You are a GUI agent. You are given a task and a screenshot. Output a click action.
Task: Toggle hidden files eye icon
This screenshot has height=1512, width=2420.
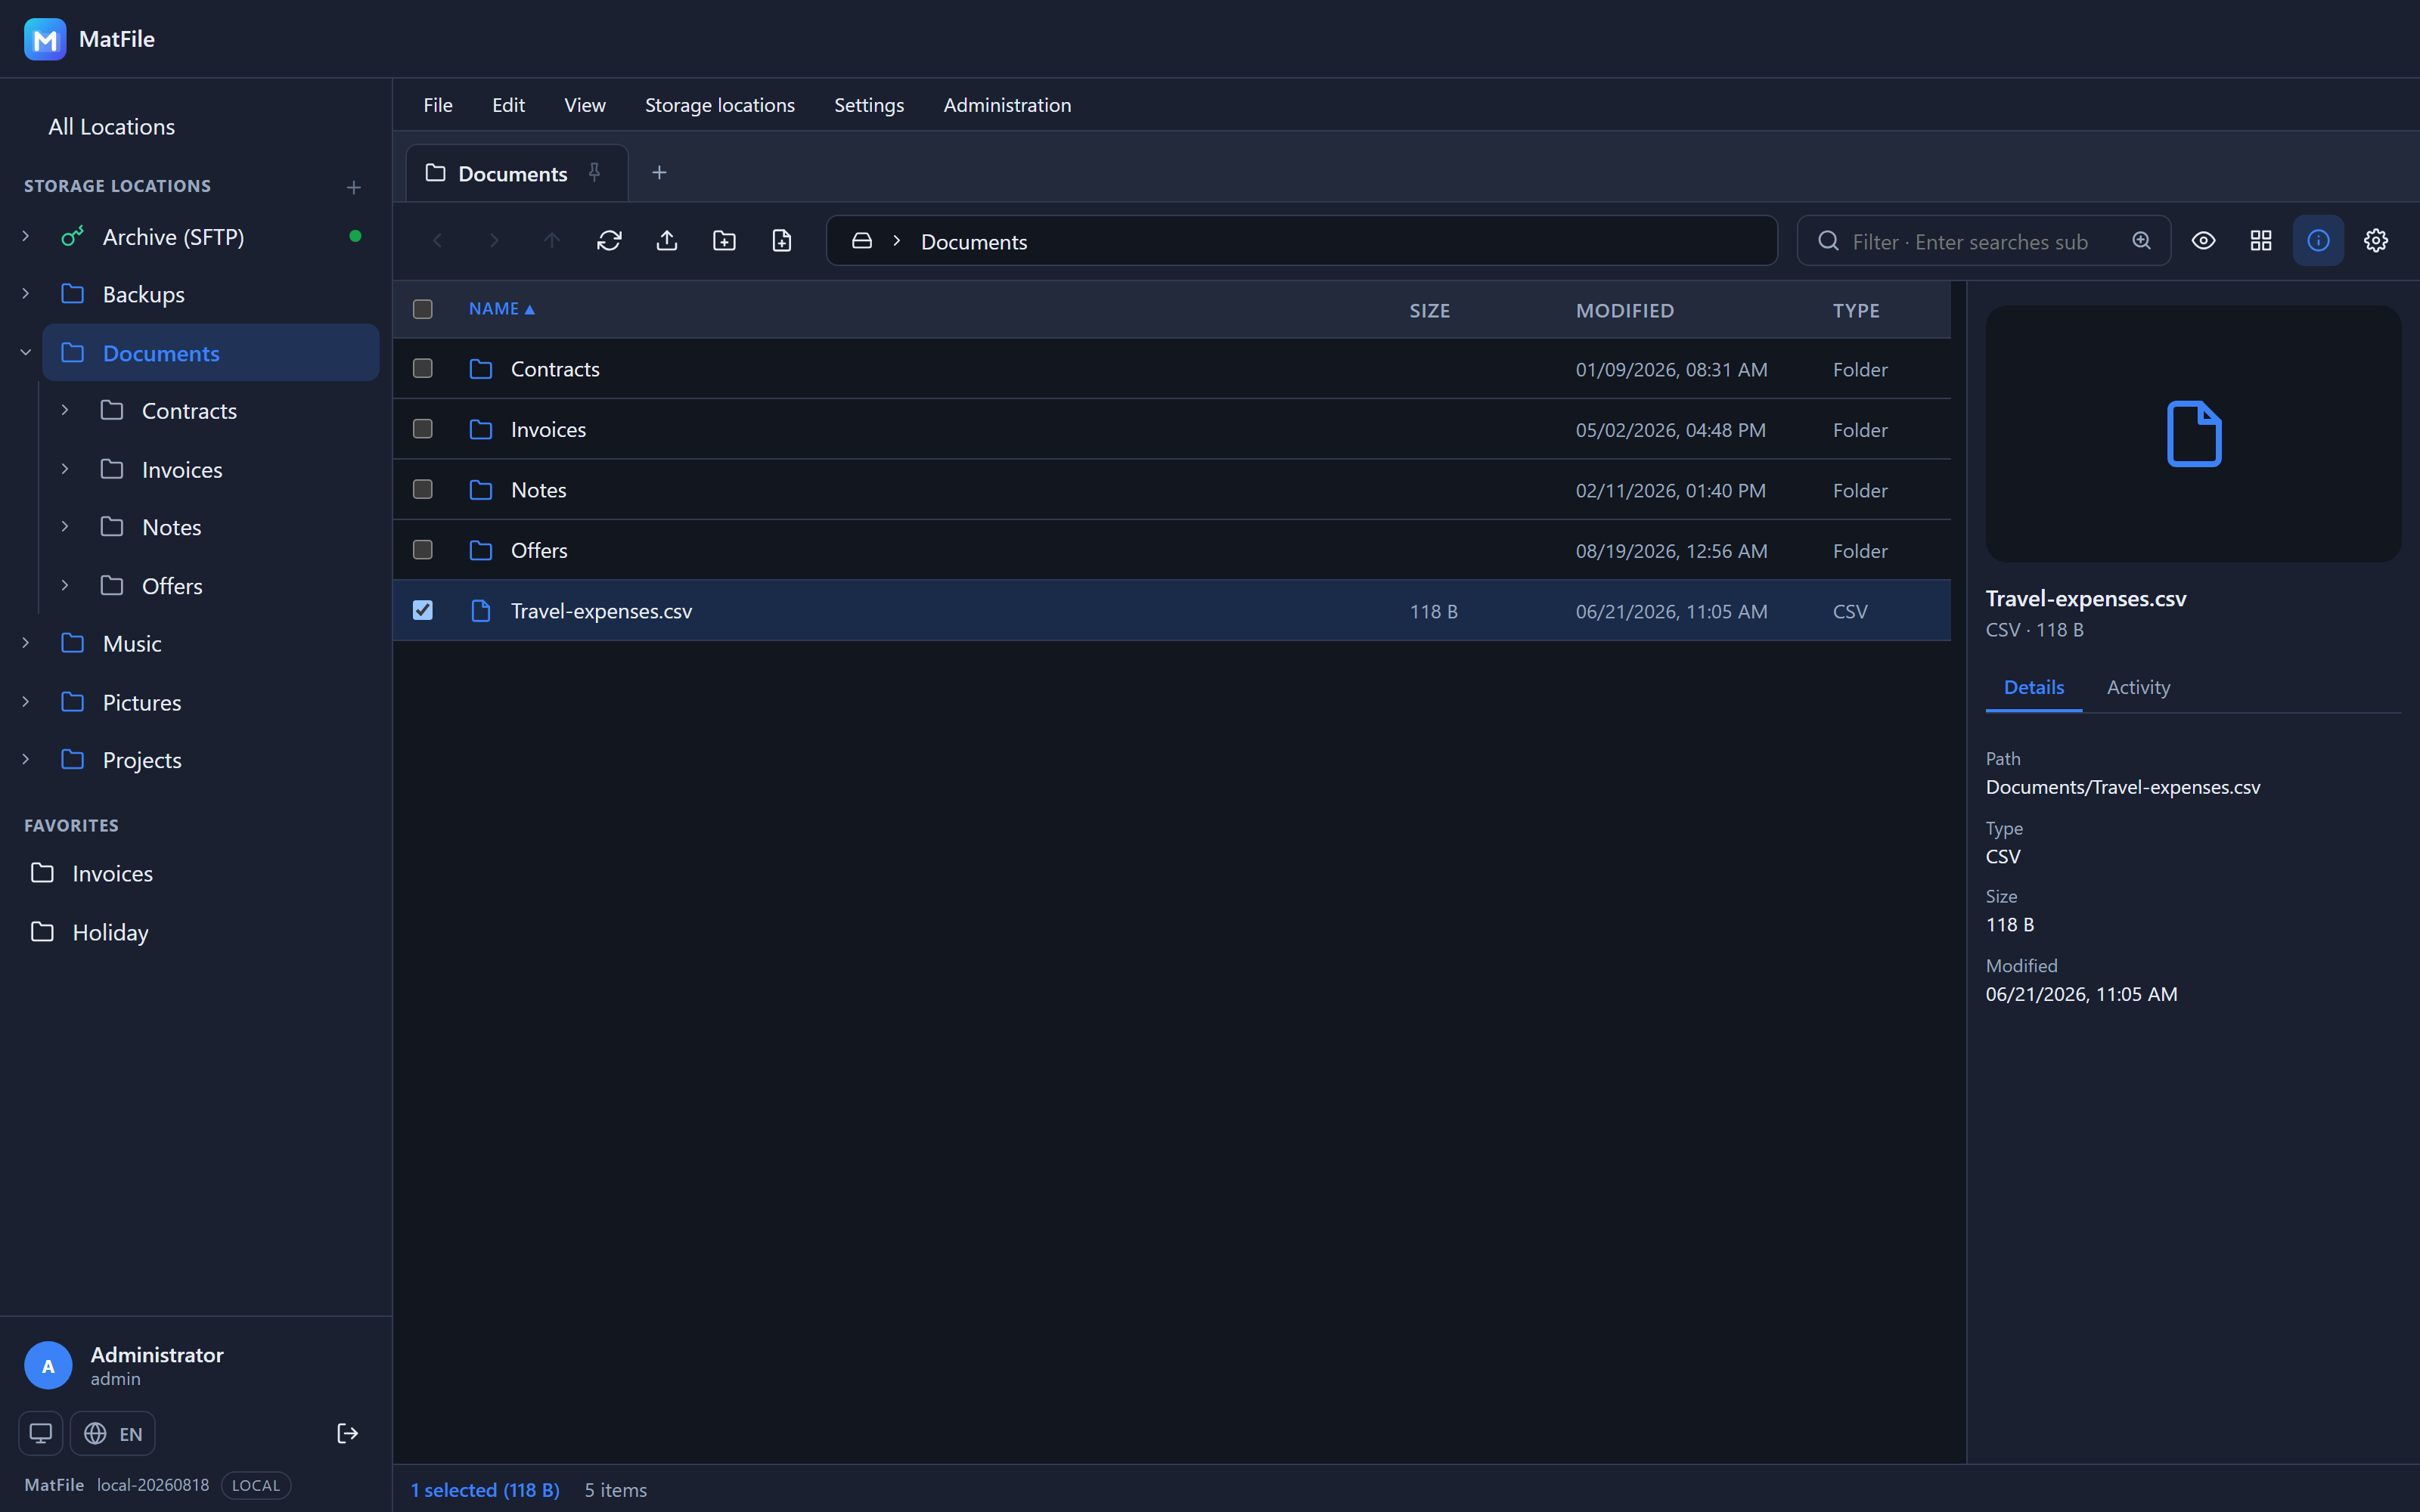2203,241
